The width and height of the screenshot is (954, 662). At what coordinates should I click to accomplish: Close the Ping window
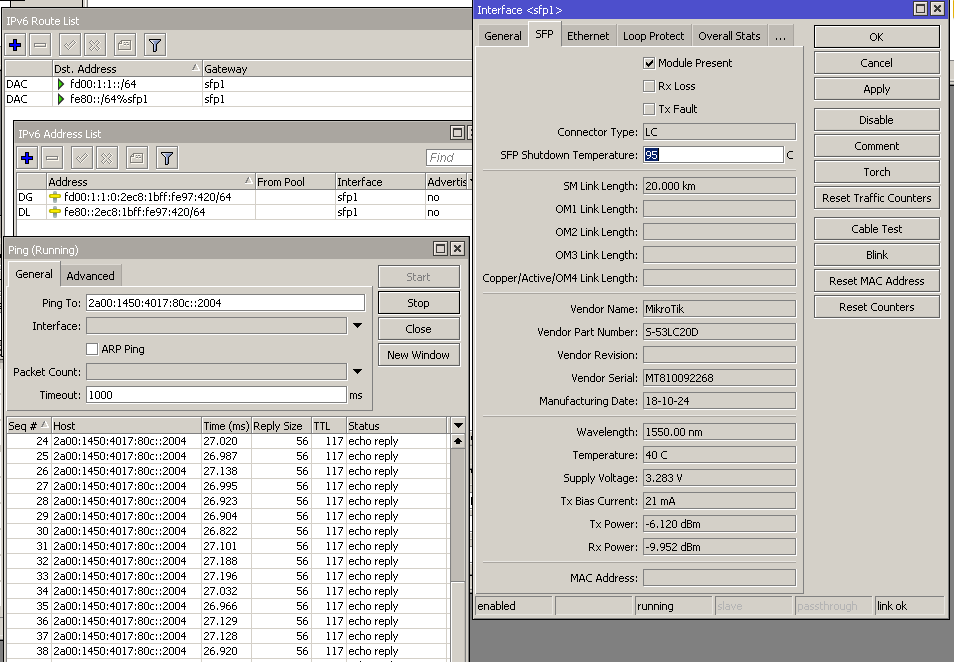point(458,248)
